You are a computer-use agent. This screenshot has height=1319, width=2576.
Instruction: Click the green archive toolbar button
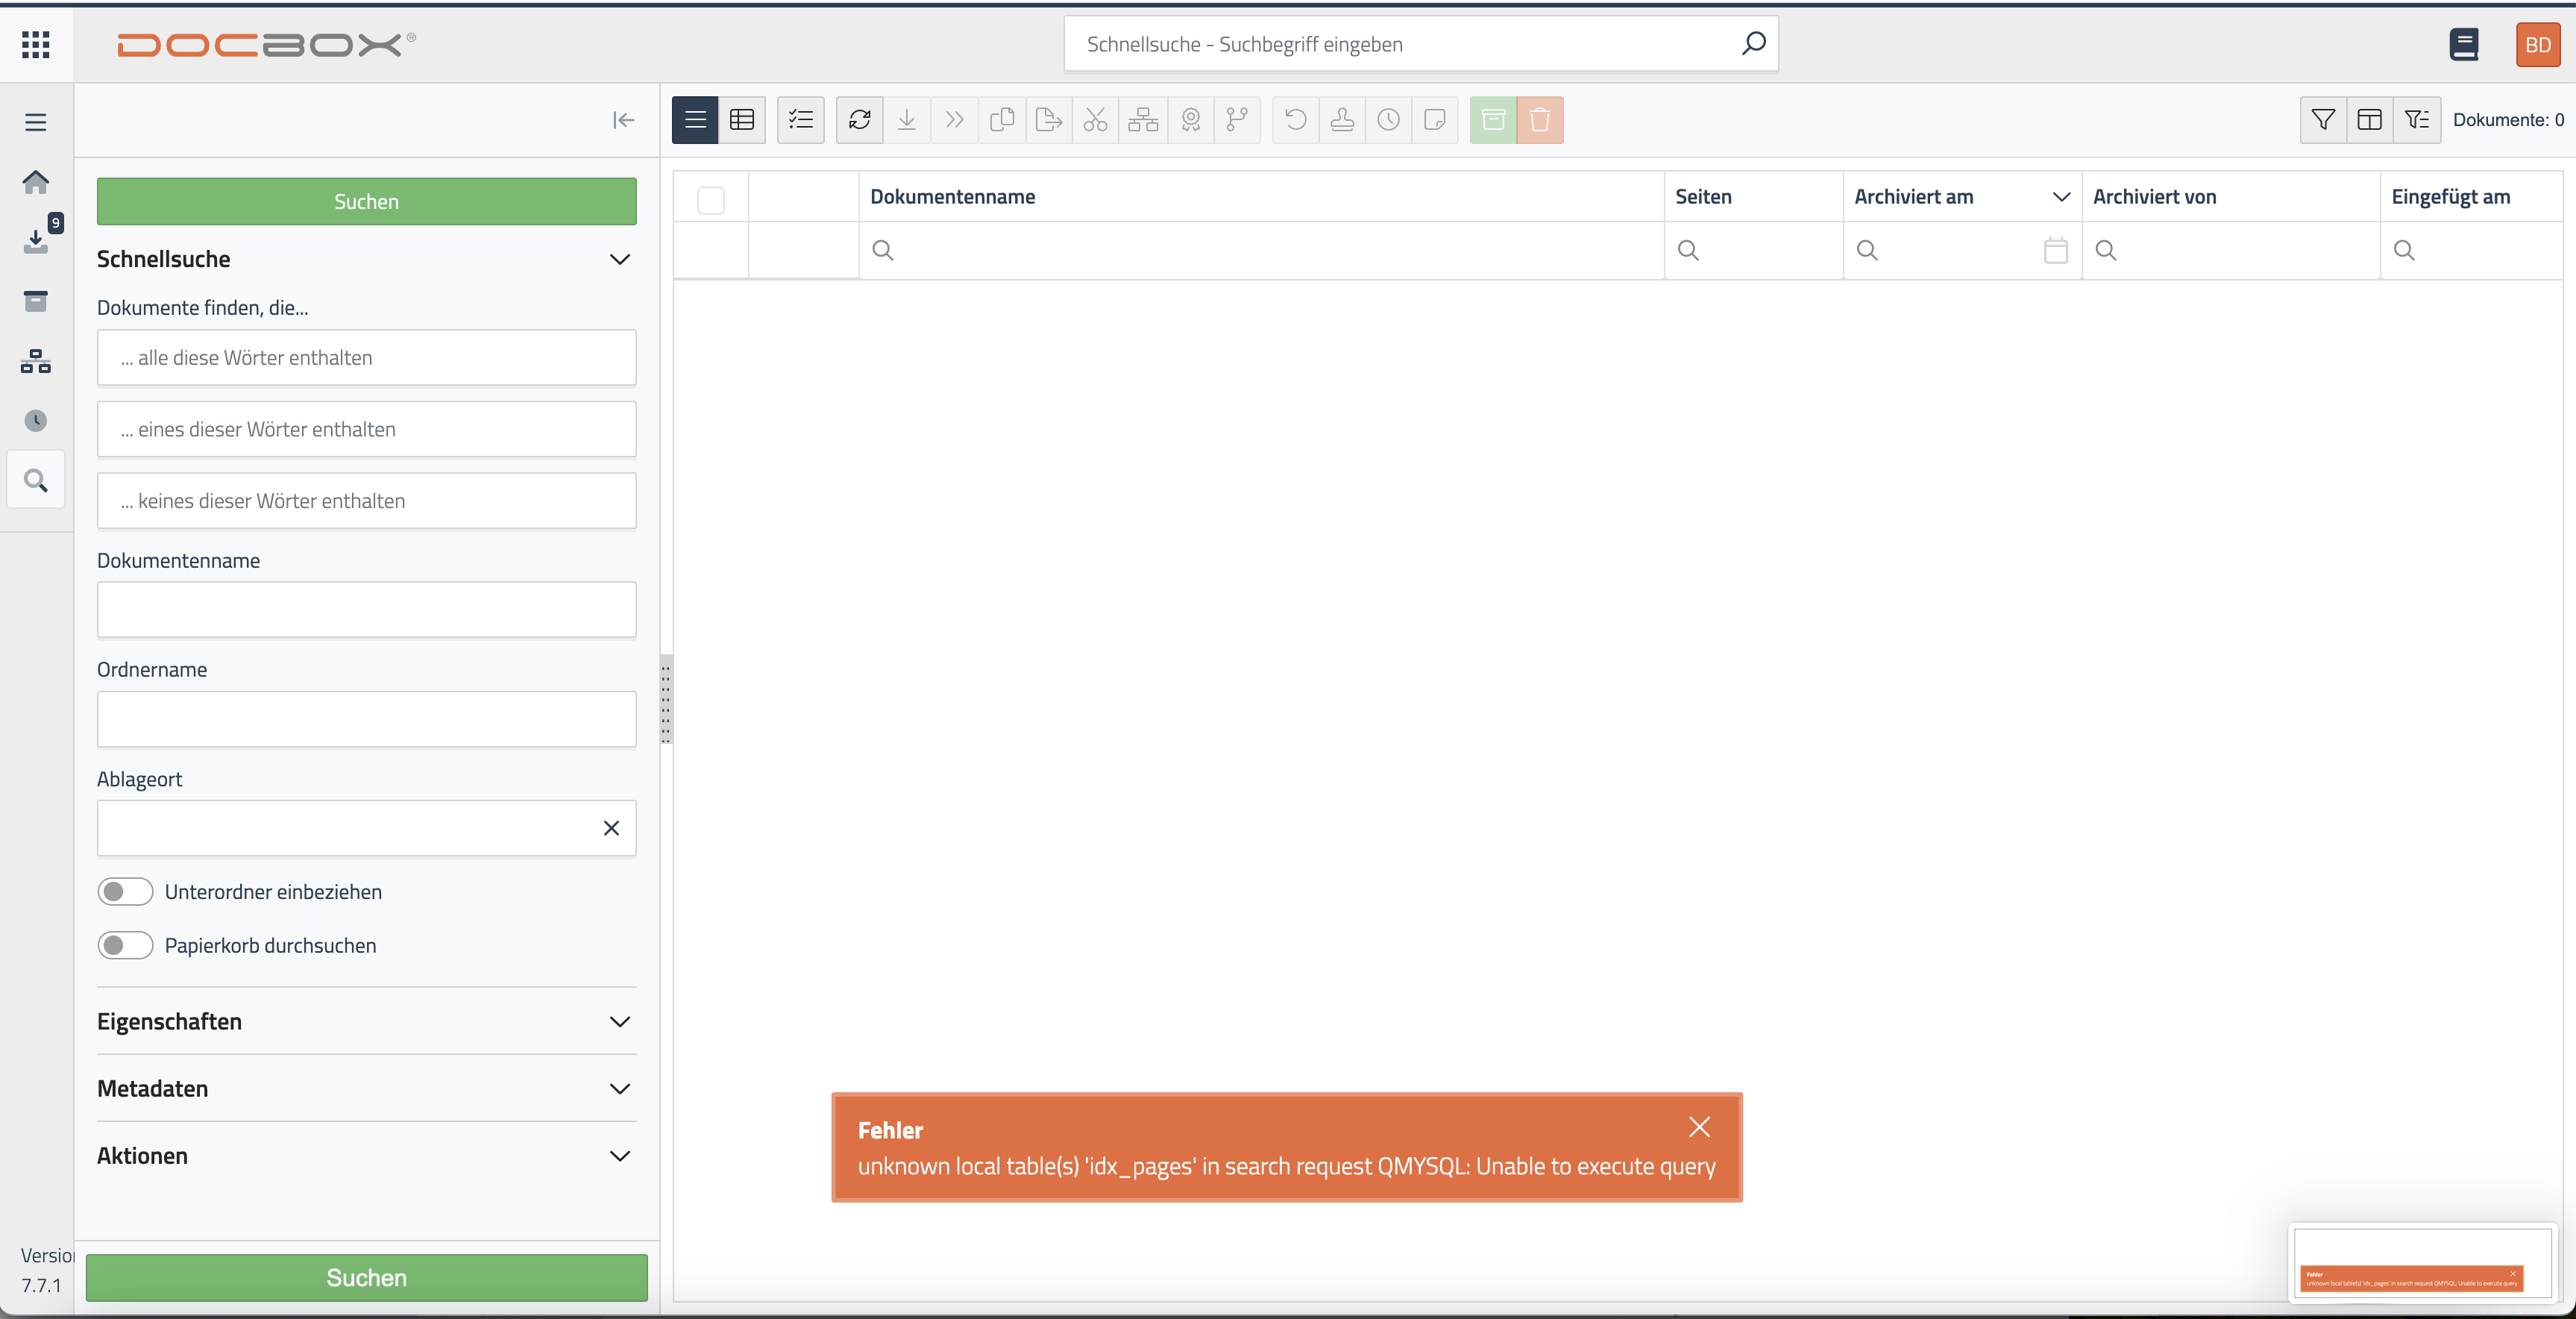(x=1493, y=120)
